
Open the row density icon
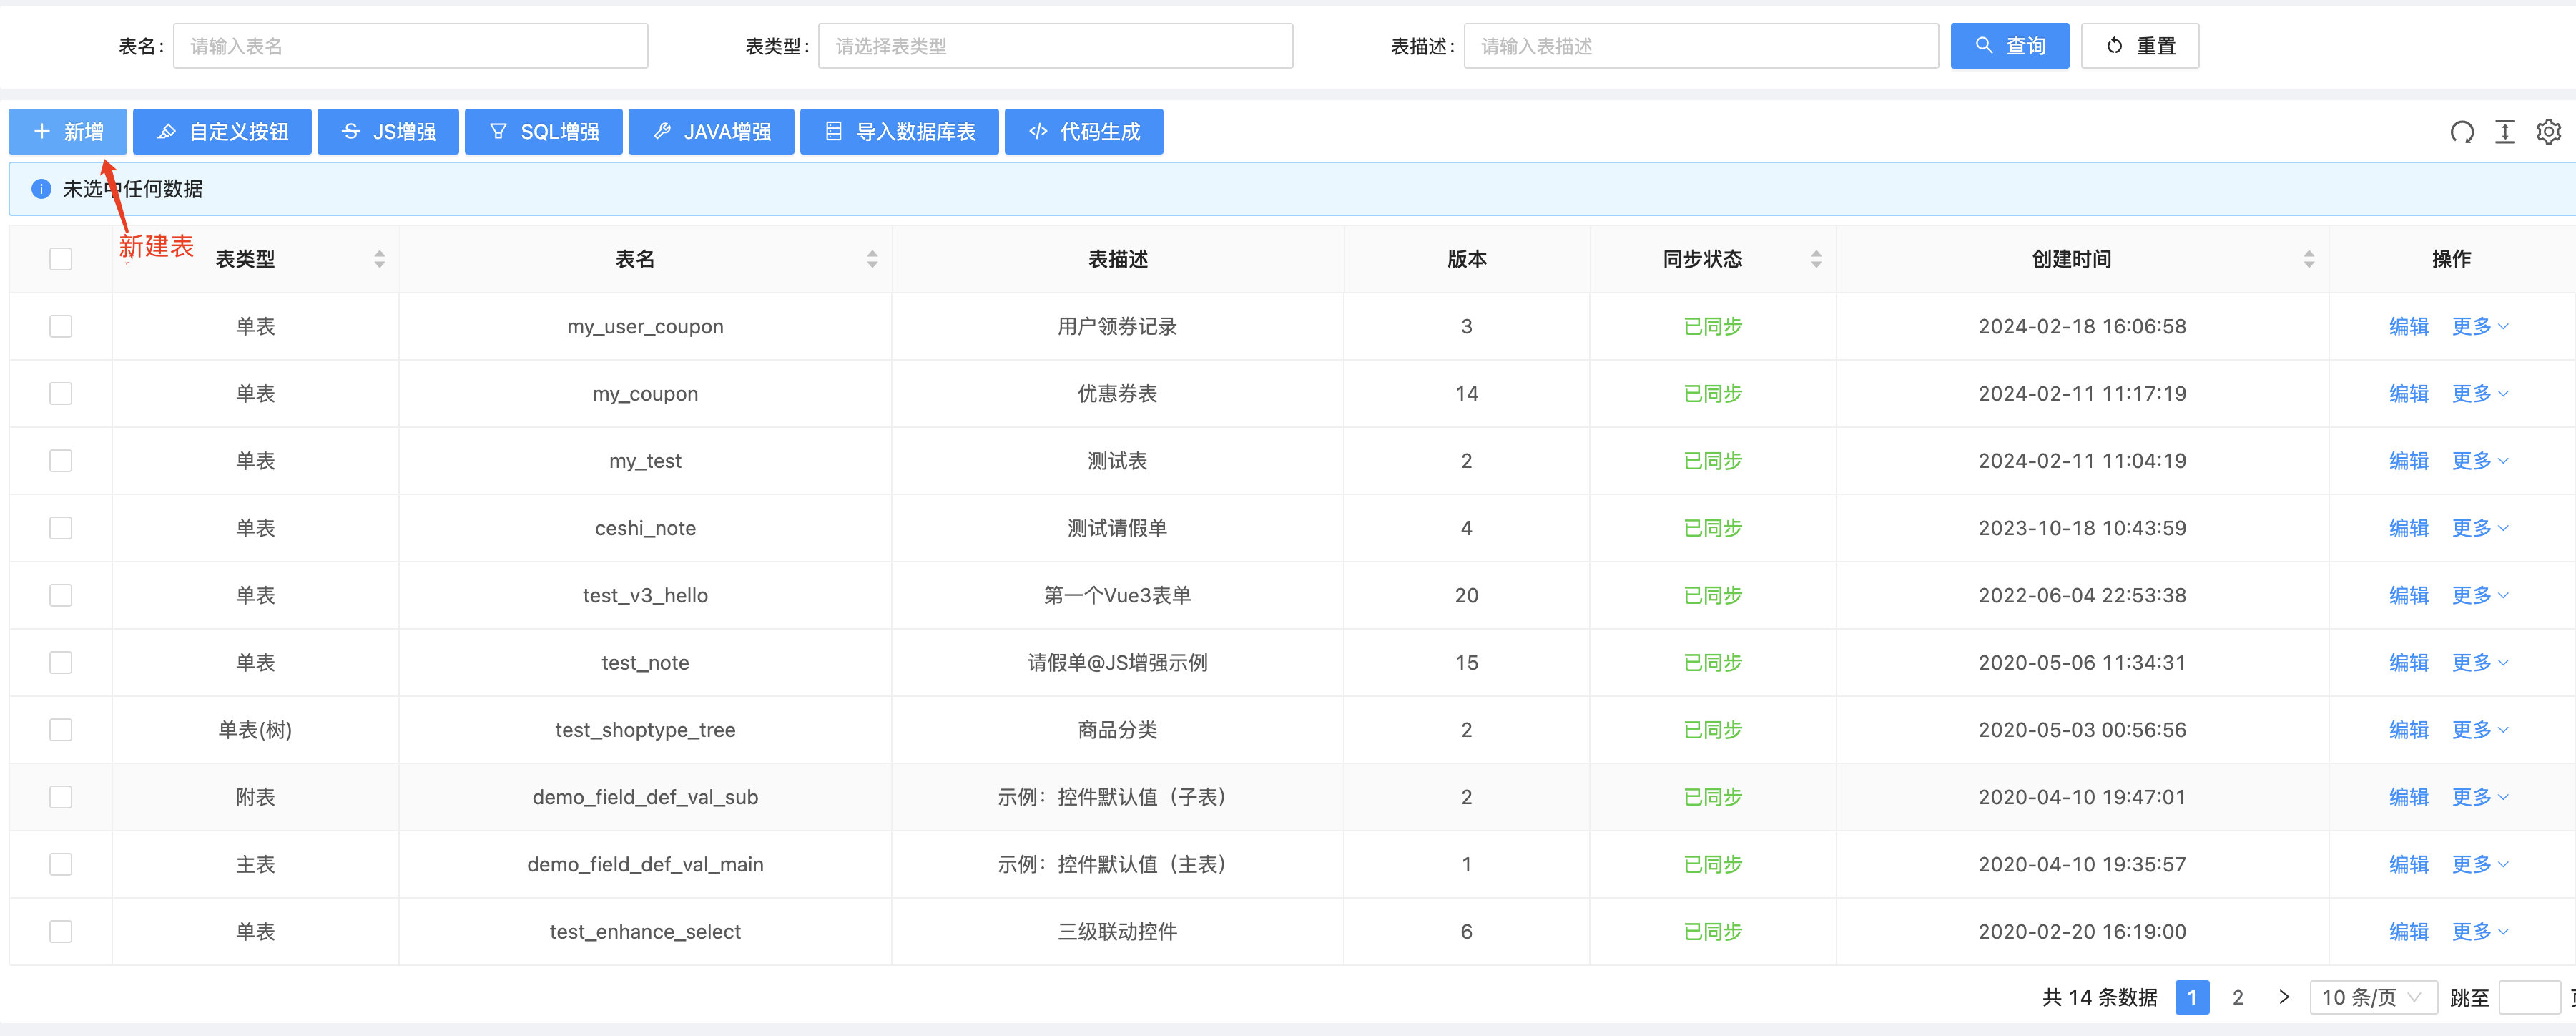click(x=2505, y=132)
